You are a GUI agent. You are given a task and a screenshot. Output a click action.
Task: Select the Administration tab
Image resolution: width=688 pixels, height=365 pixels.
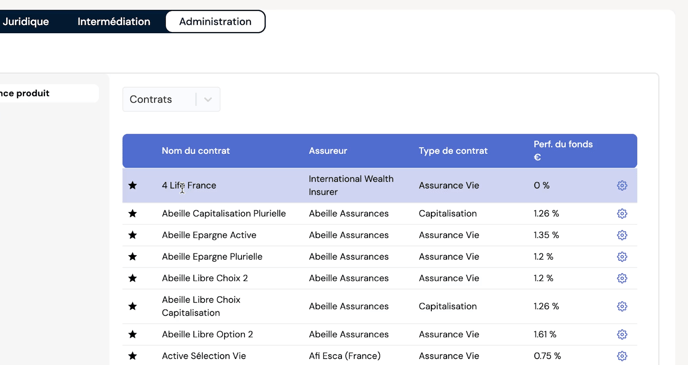[215, 21]
